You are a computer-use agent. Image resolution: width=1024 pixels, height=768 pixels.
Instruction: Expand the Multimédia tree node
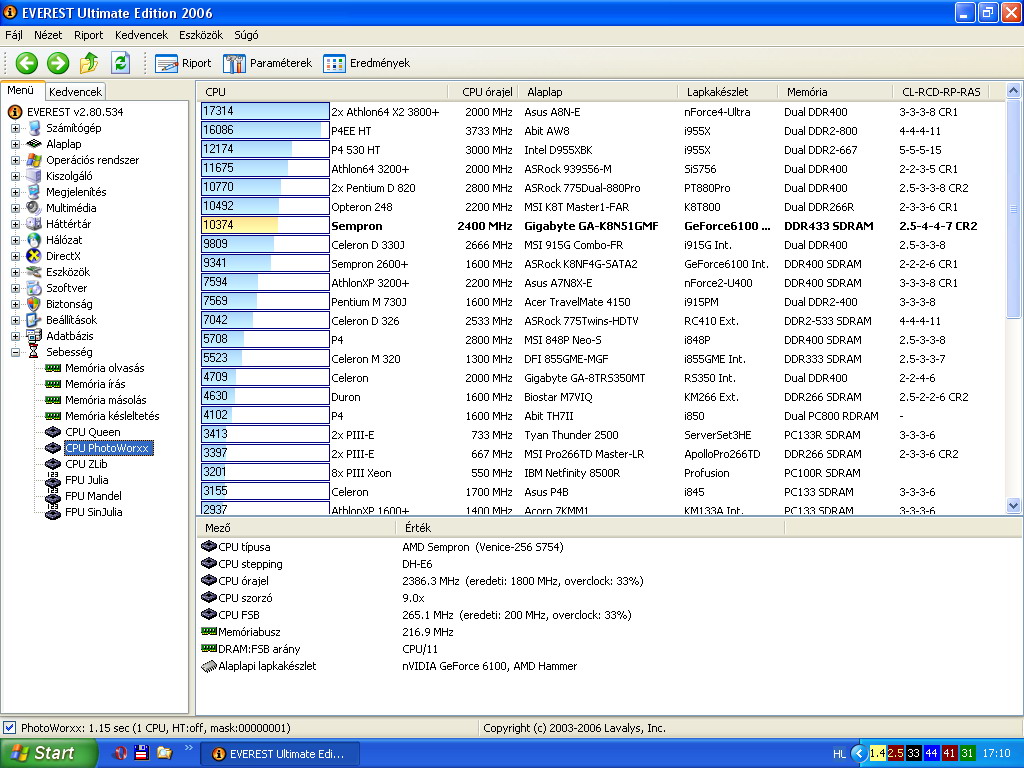[15, 208]
